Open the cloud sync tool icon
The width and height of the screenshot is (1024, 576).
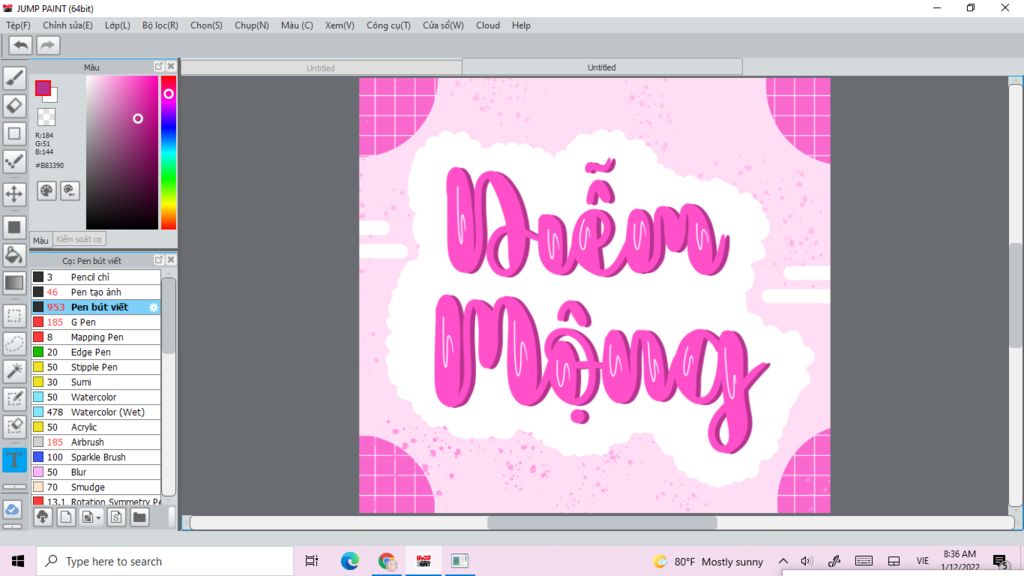pos(13,509)
